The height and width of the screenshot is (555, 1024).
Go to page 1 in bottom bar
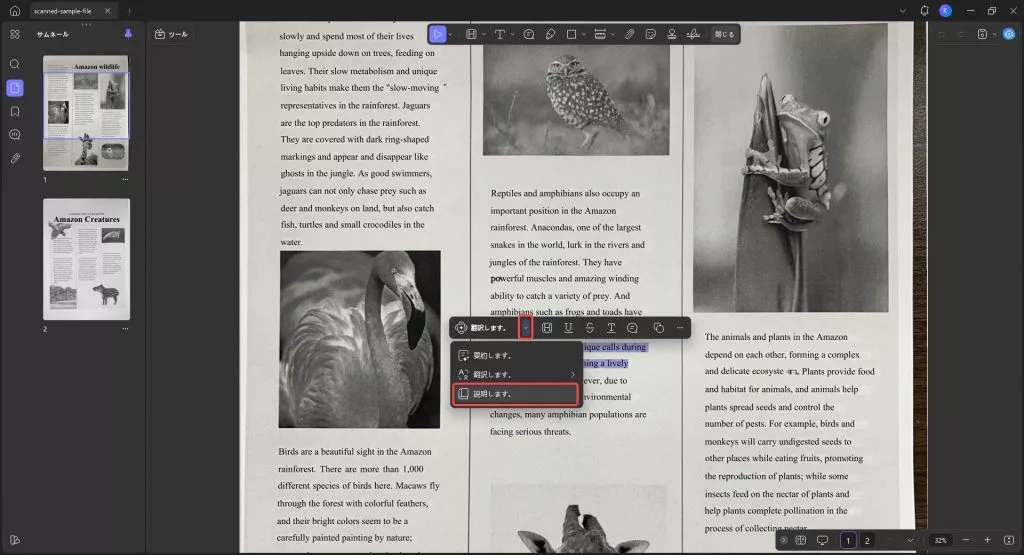(848, 540)
